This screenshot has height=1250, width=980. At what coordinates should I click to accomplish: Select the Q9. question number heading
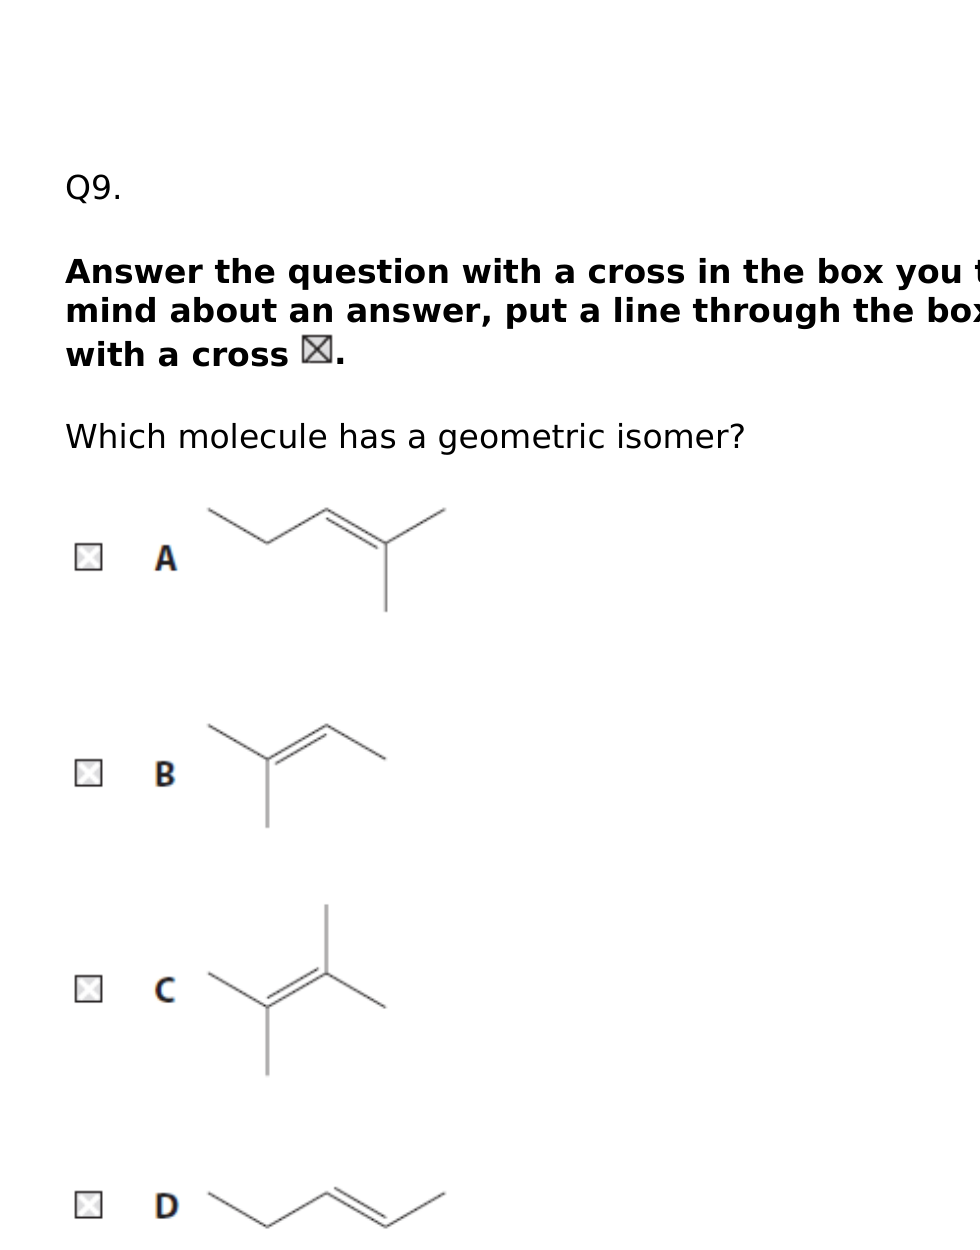pyautogui.click(x=93, y=188)
